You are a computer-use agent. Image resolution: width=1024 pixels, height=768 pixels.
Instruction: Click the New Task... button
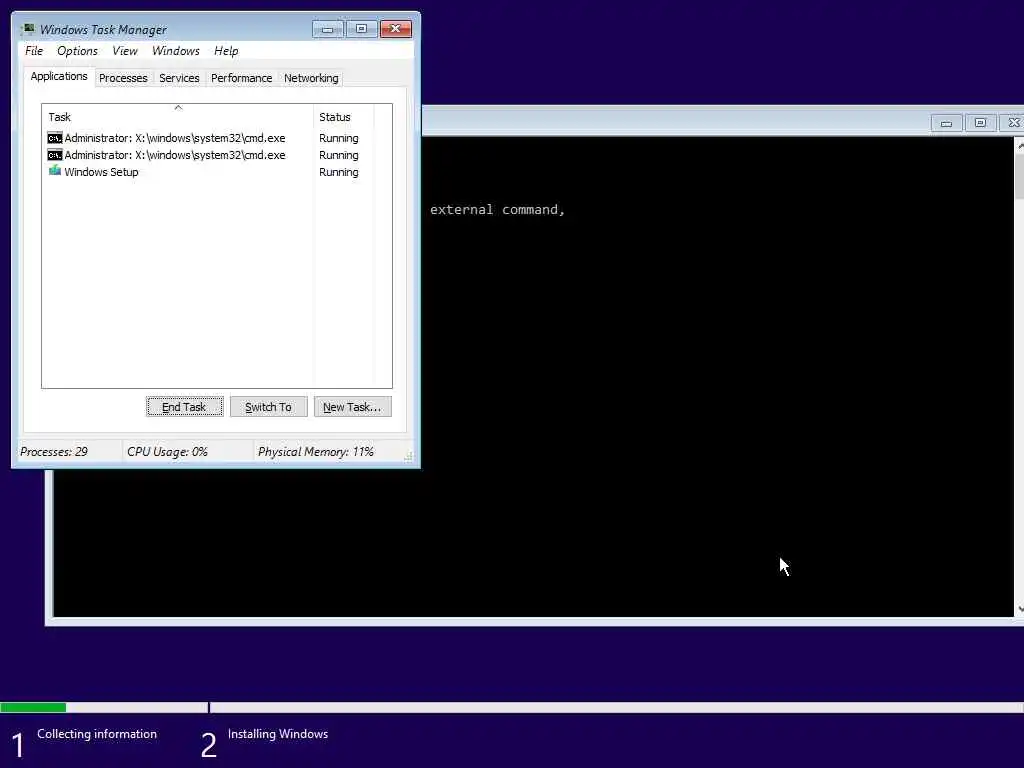tap(353, 407)
